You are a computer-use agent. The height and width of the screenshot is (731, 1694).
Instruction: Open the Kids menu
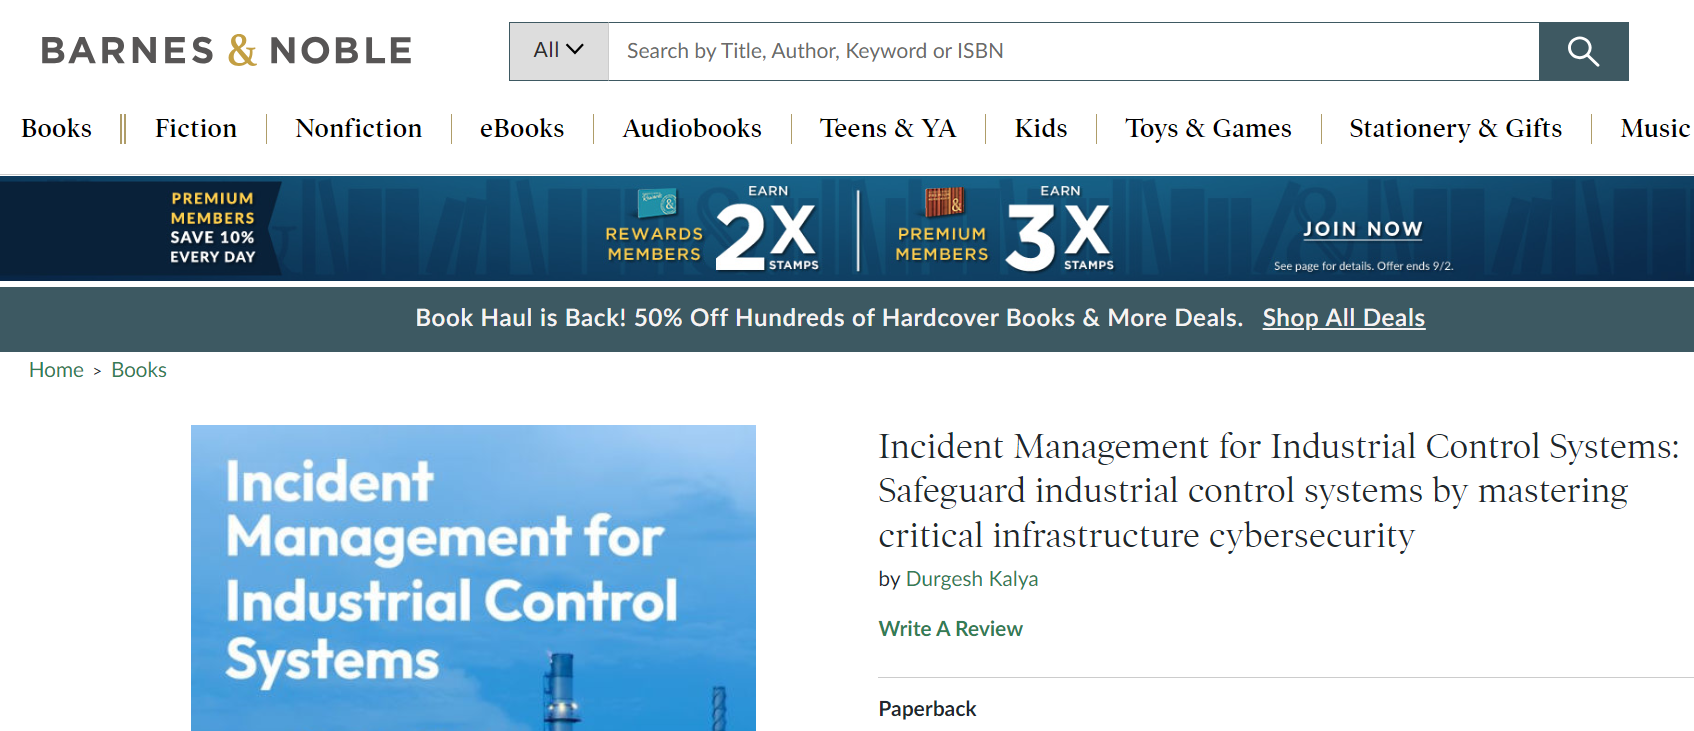point(1041,129)
